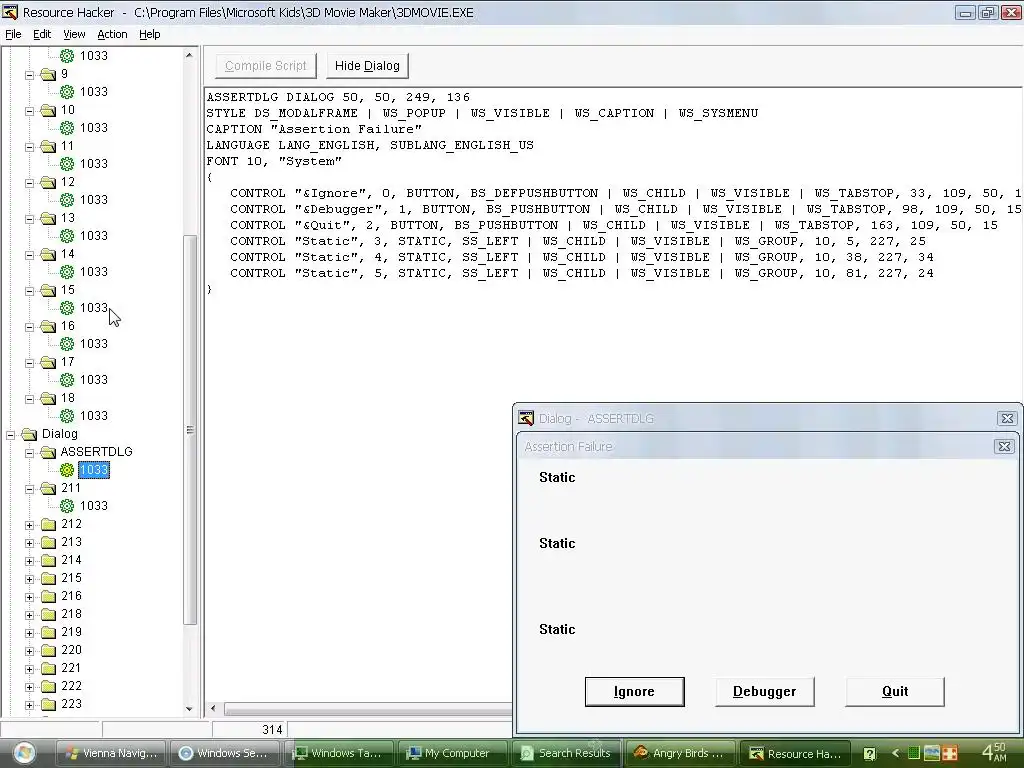This screenshot has width=1024, height=768.
Task: Click the FONT 10, "System" script line
Action: (274, 161)
